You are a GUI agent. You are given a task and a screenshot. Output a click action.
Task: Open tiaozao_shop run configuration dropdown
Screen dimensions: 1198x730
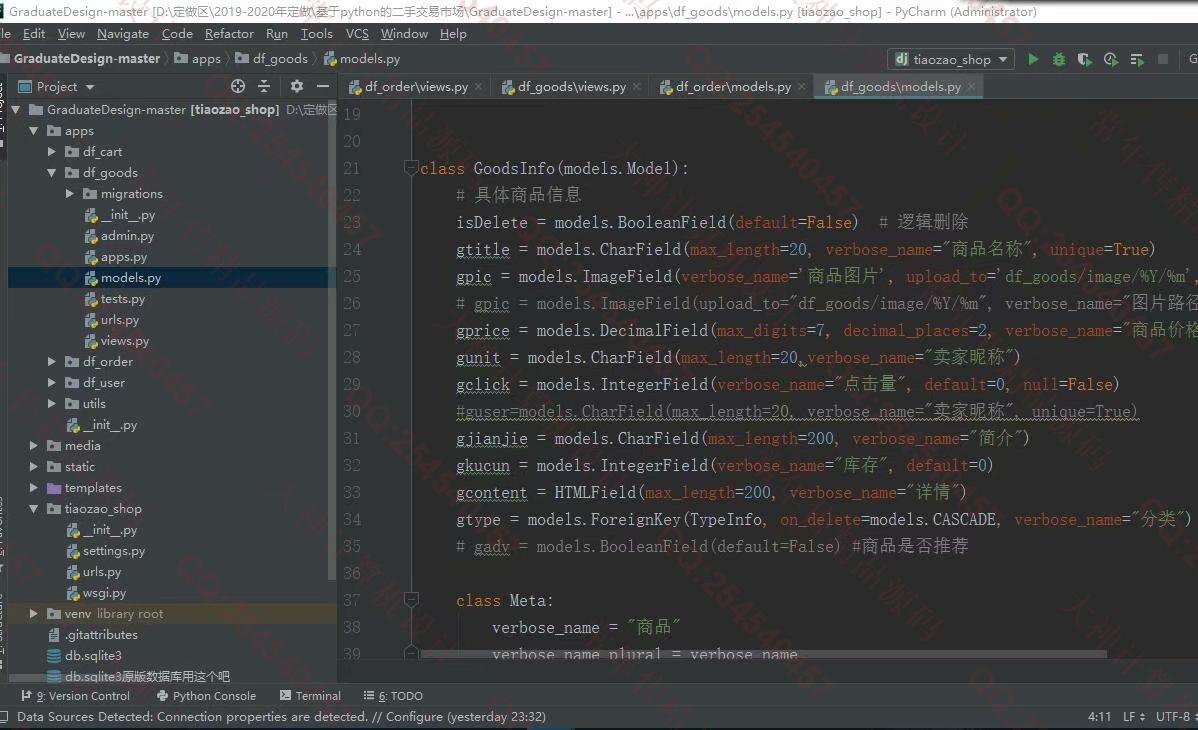click(x=950, y=59)
